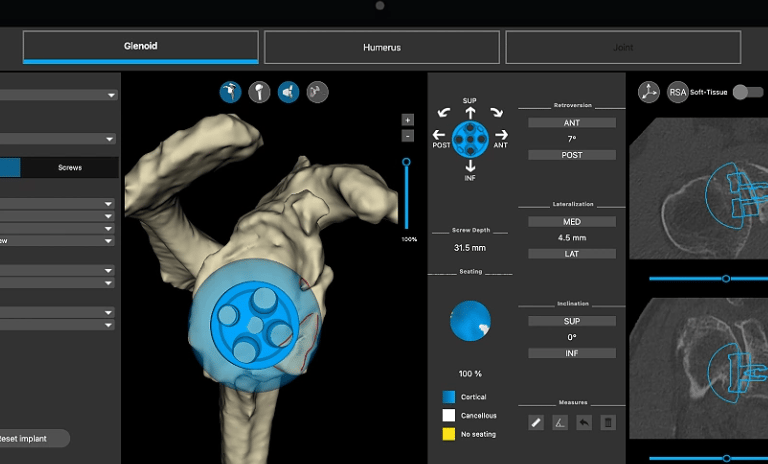Viewport: 768px width, 464px height.
Task: Open the Humerus tab
Action: pos(382,47)
